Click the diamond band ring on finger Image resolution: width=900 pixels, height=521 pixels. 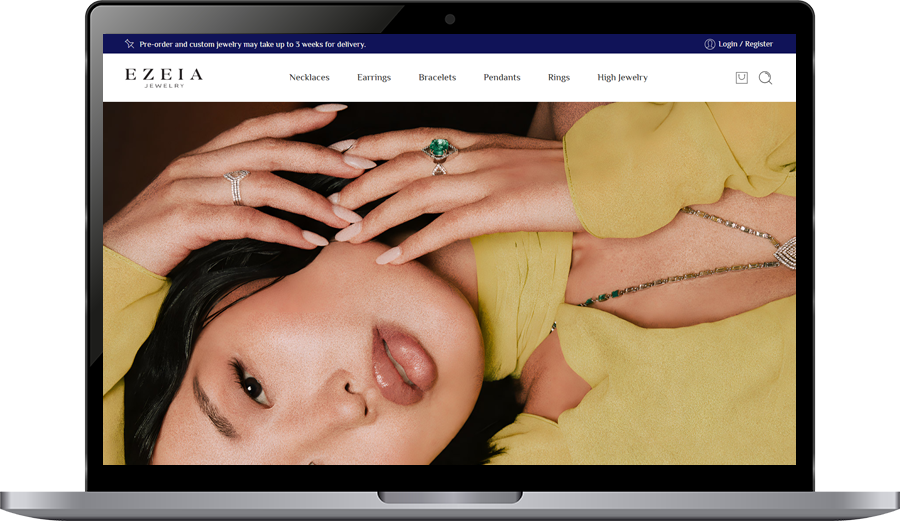[236, 186]
